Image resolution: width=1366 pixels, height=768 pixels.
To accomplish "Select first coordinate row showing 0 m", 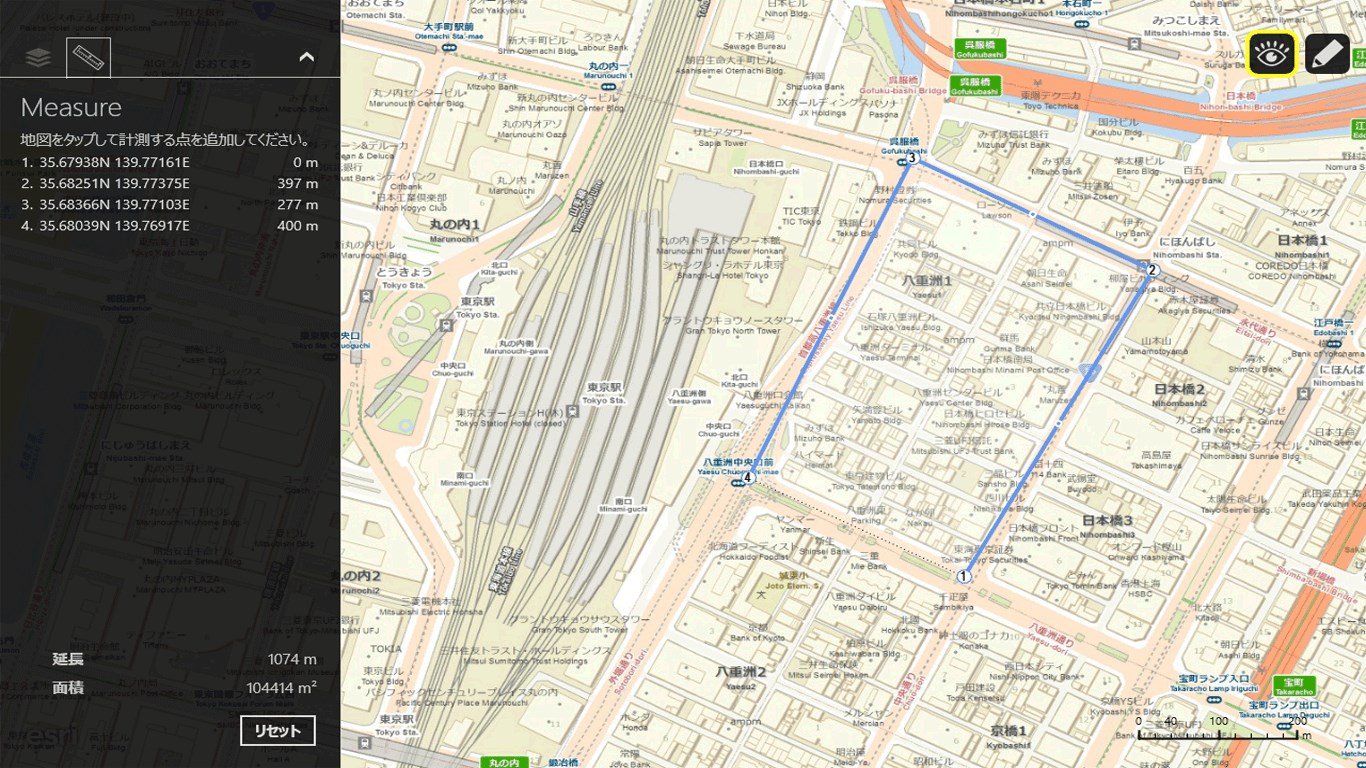I will pos(170,162).
